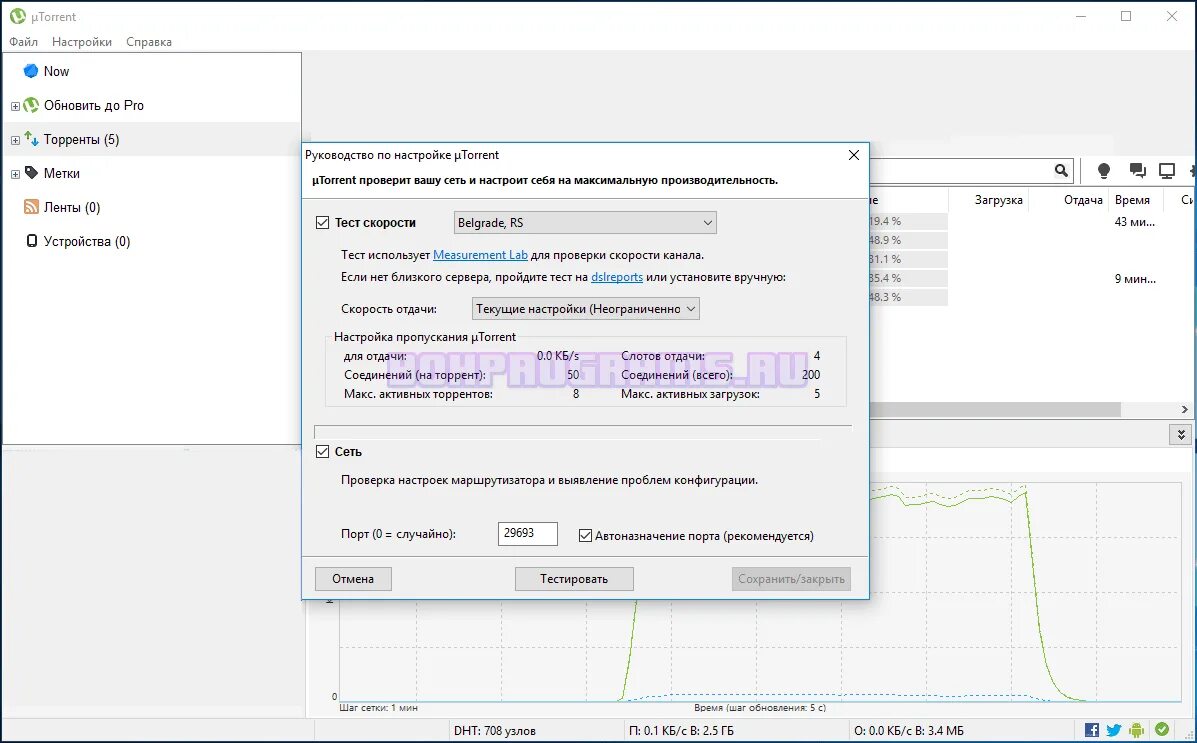The image size is (1197, 743).
Task: Toggle the 'Сеть' checkbox
Action: [x=323, y=452]
